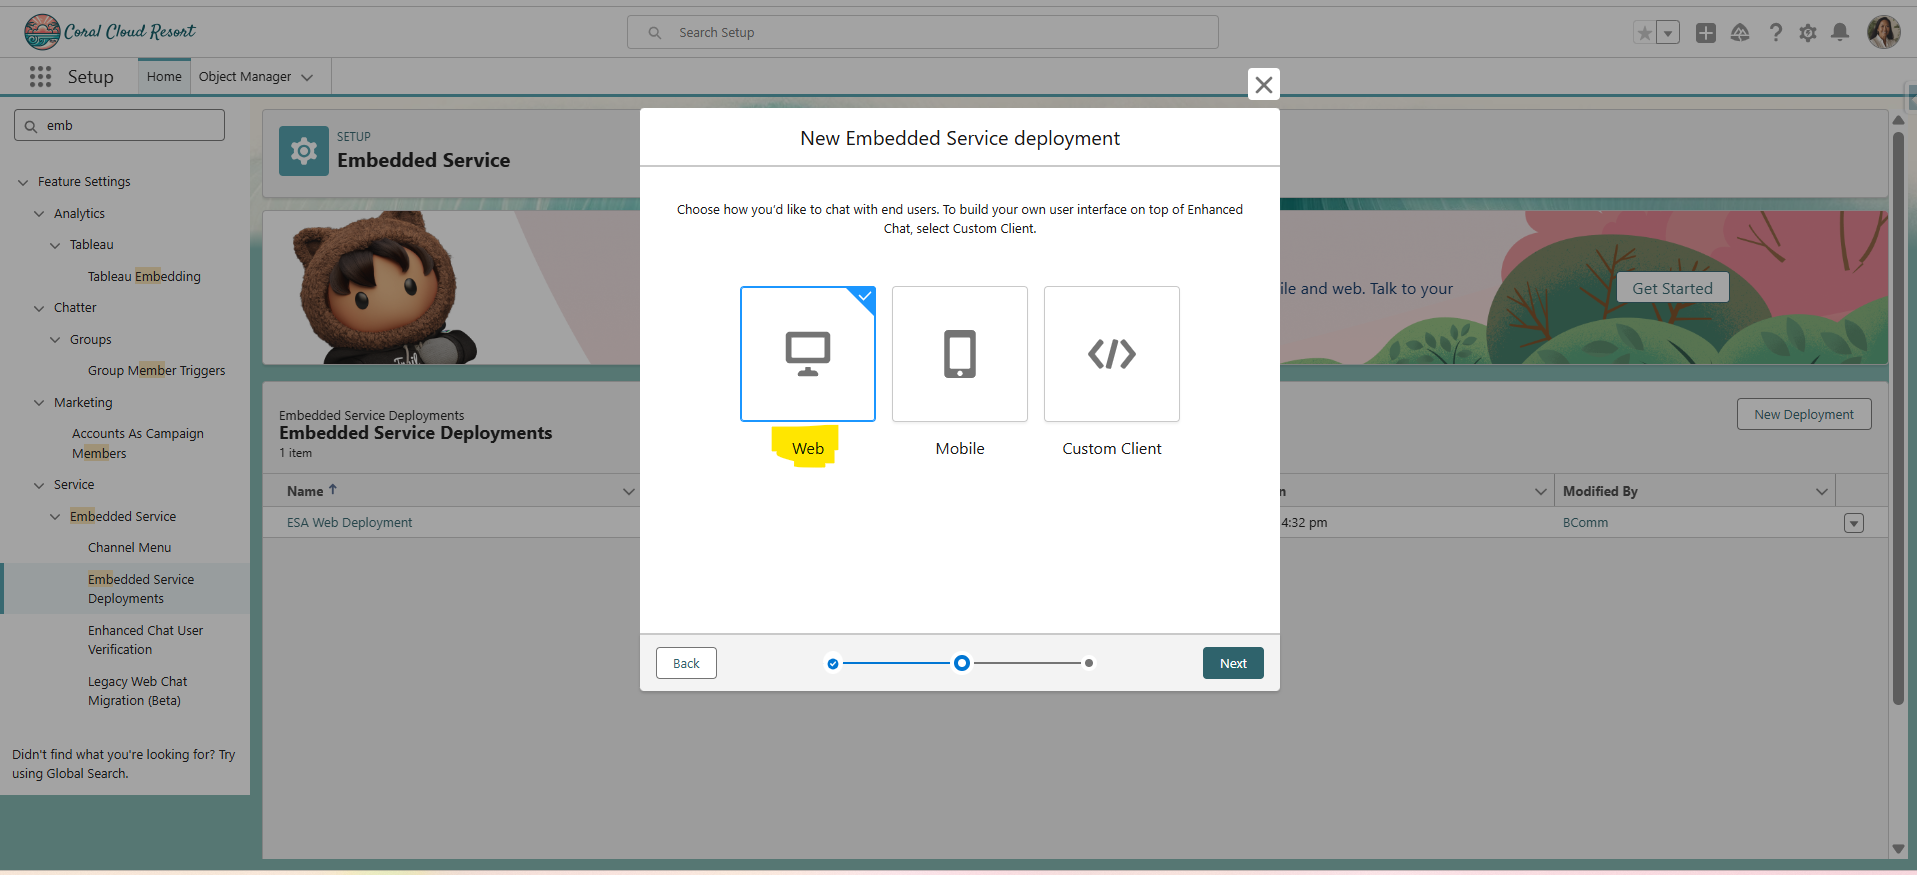Click the last progress step dot

(1089, 663)
